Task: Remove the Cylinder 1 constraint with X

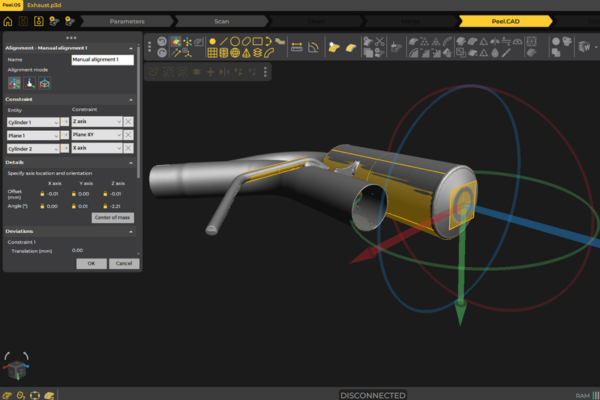Action: pos(129,121)
